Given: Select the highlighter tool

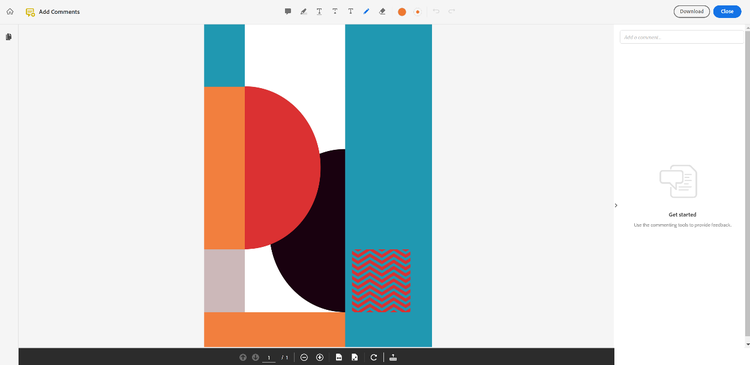Looking at the screenshot, I should point(303,11).
